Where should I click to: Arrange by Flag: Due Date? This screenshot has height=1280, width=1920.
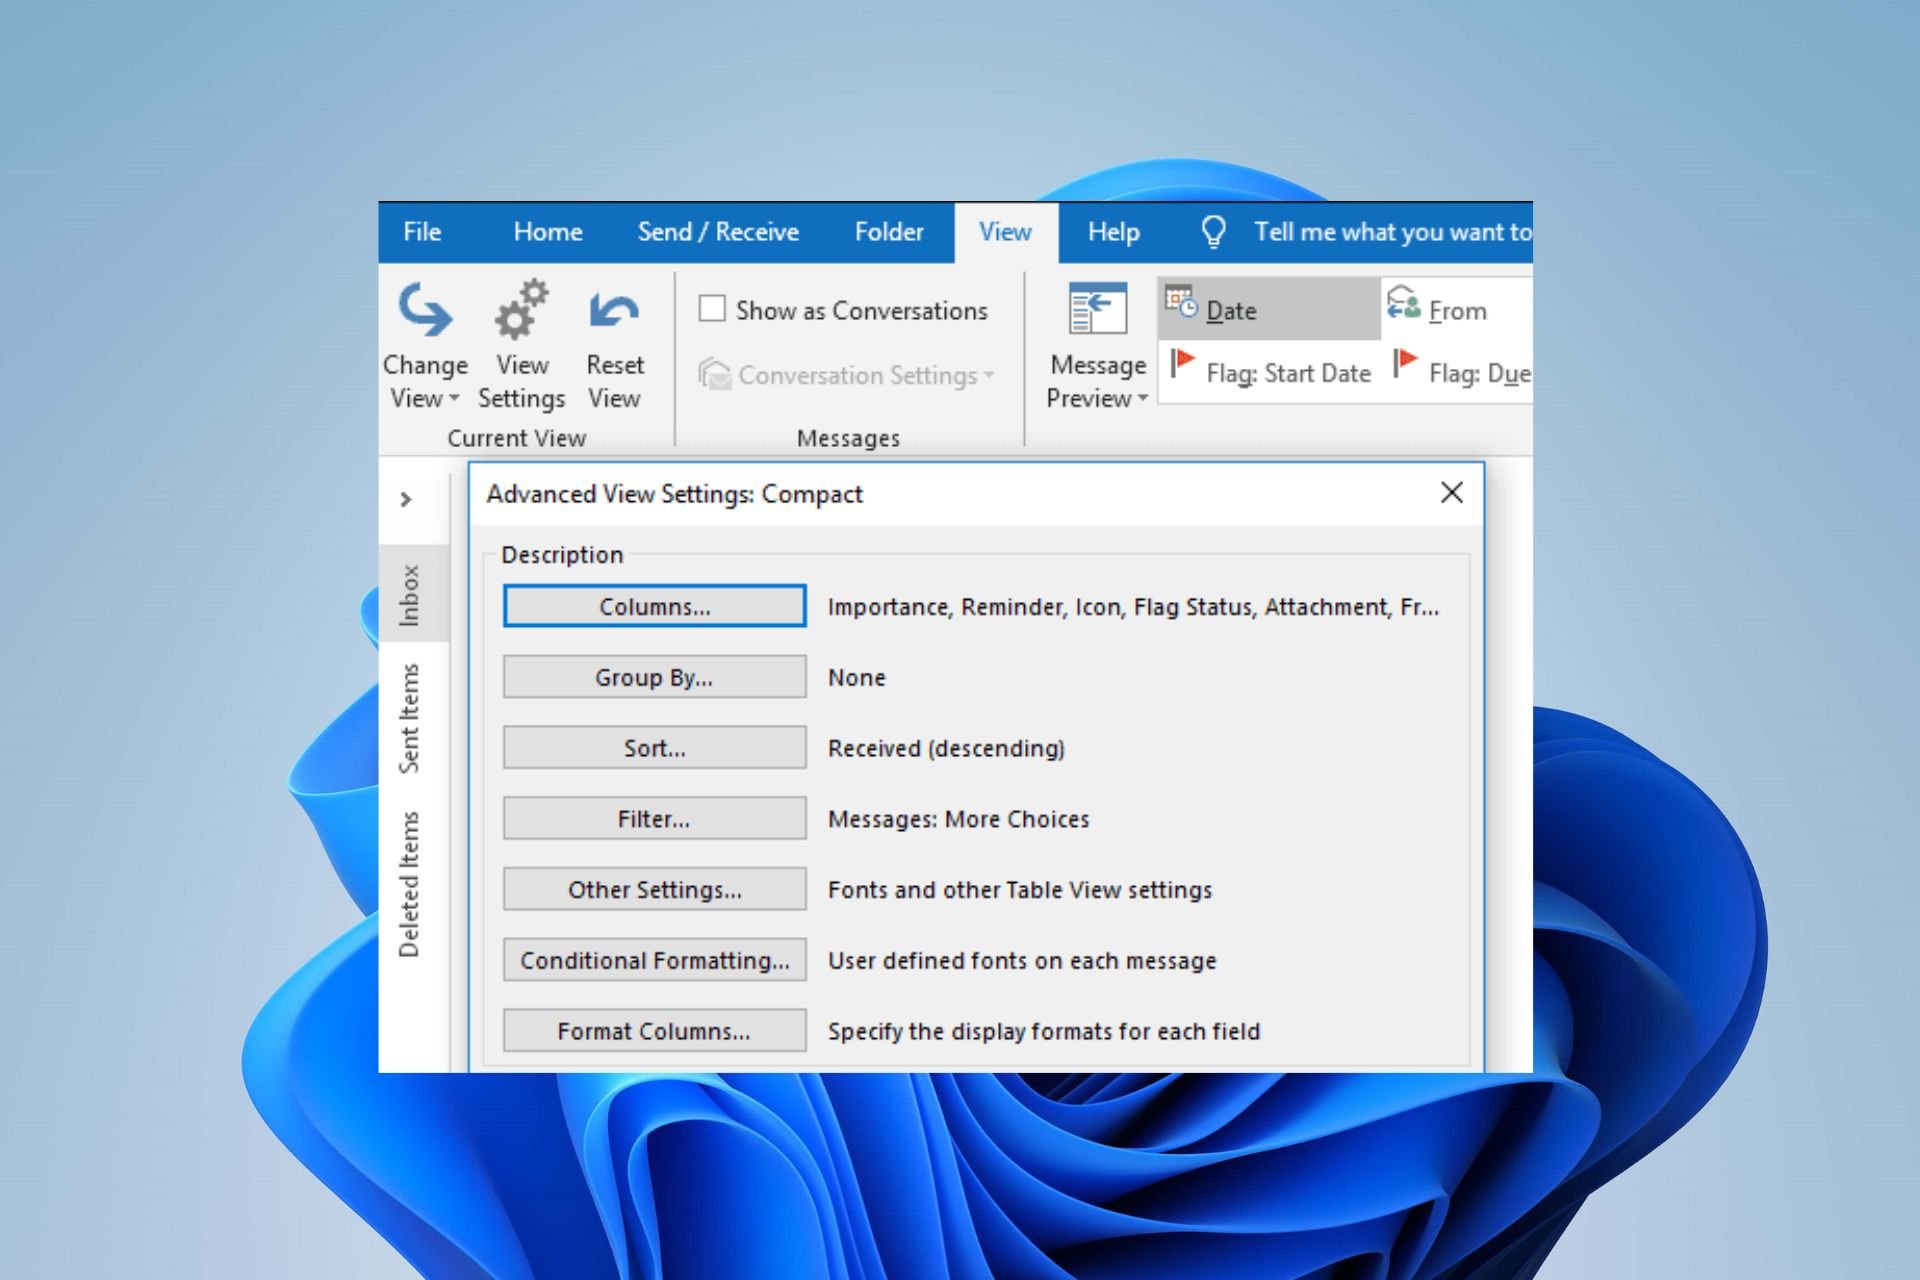click(1460, 372)
